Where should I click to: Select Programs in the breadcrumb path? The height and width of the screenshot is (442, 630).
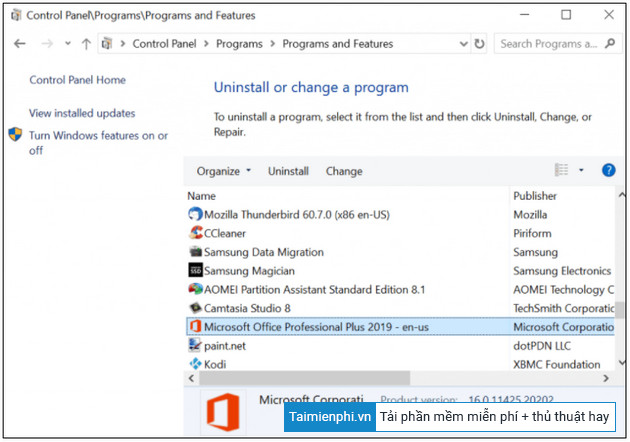point(239,43)
